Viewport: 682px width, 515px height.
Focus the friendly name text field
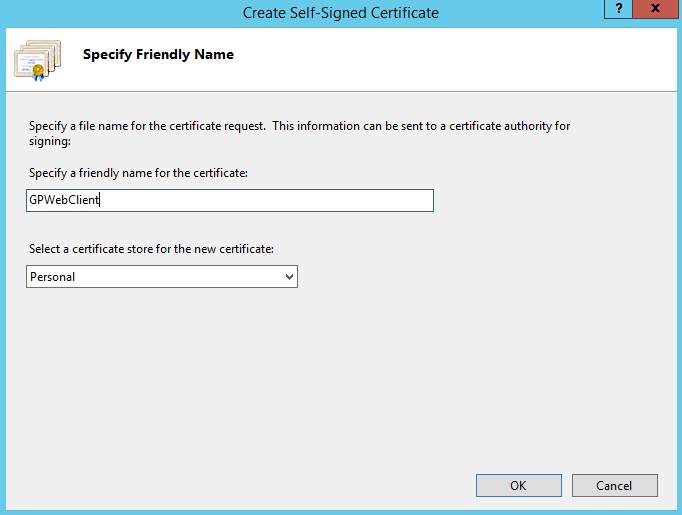coord(230,201)
